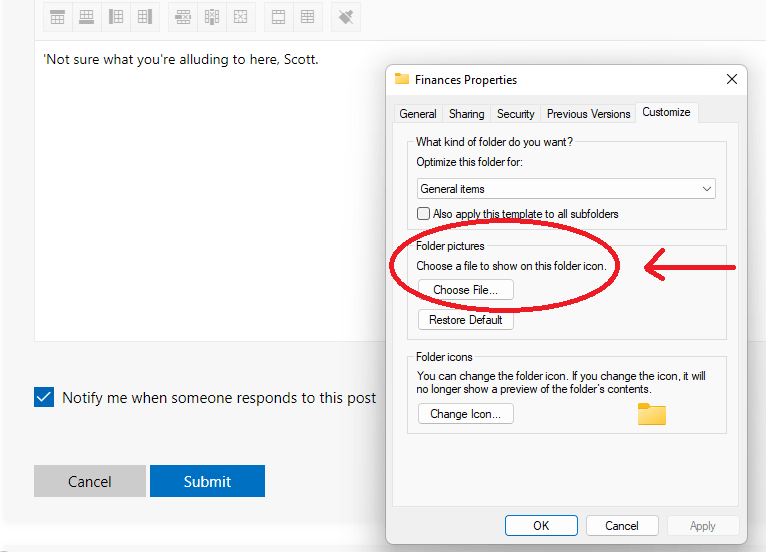Expand the Optimize this folder for dropdown
Viewport: 766px width, 552px height.
coord(566,189)
